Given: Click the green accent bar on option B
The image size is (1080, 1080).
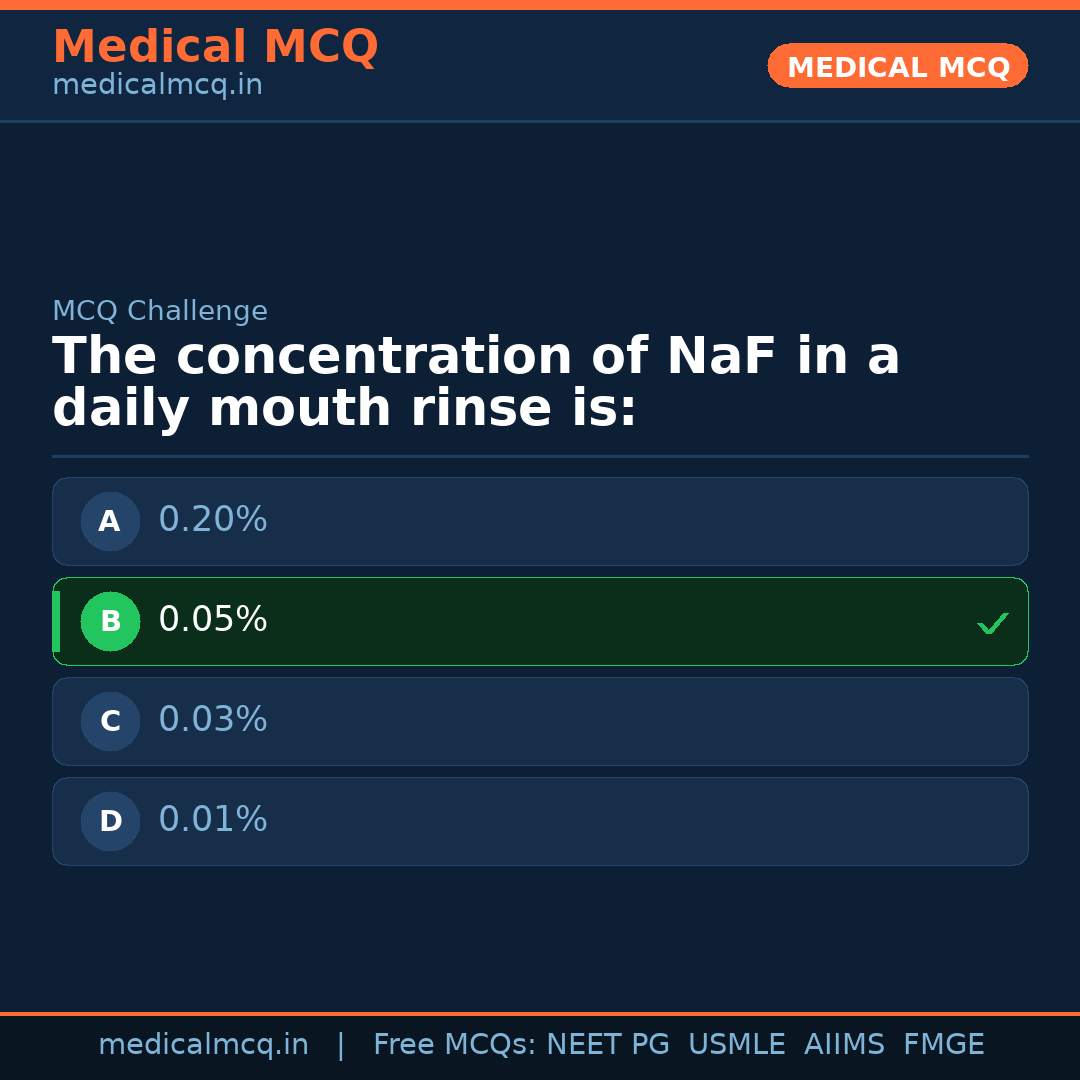Looking at the screenshot, I should point(56,621).
